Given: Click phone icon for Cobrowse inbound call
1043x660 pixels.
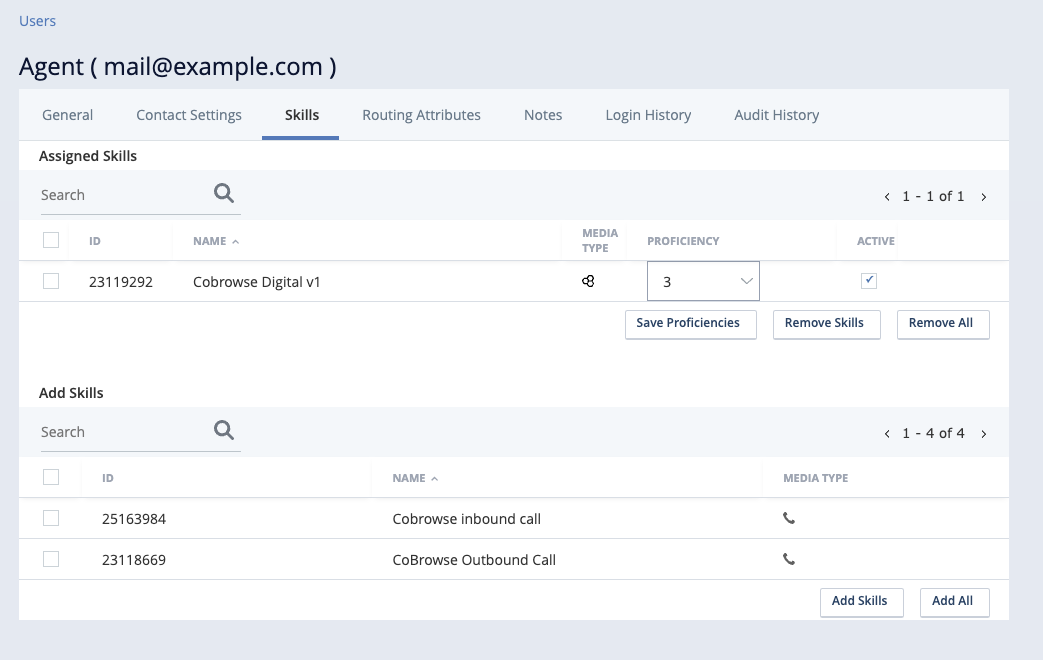Looking at the screenshot, I should point(789,519).
